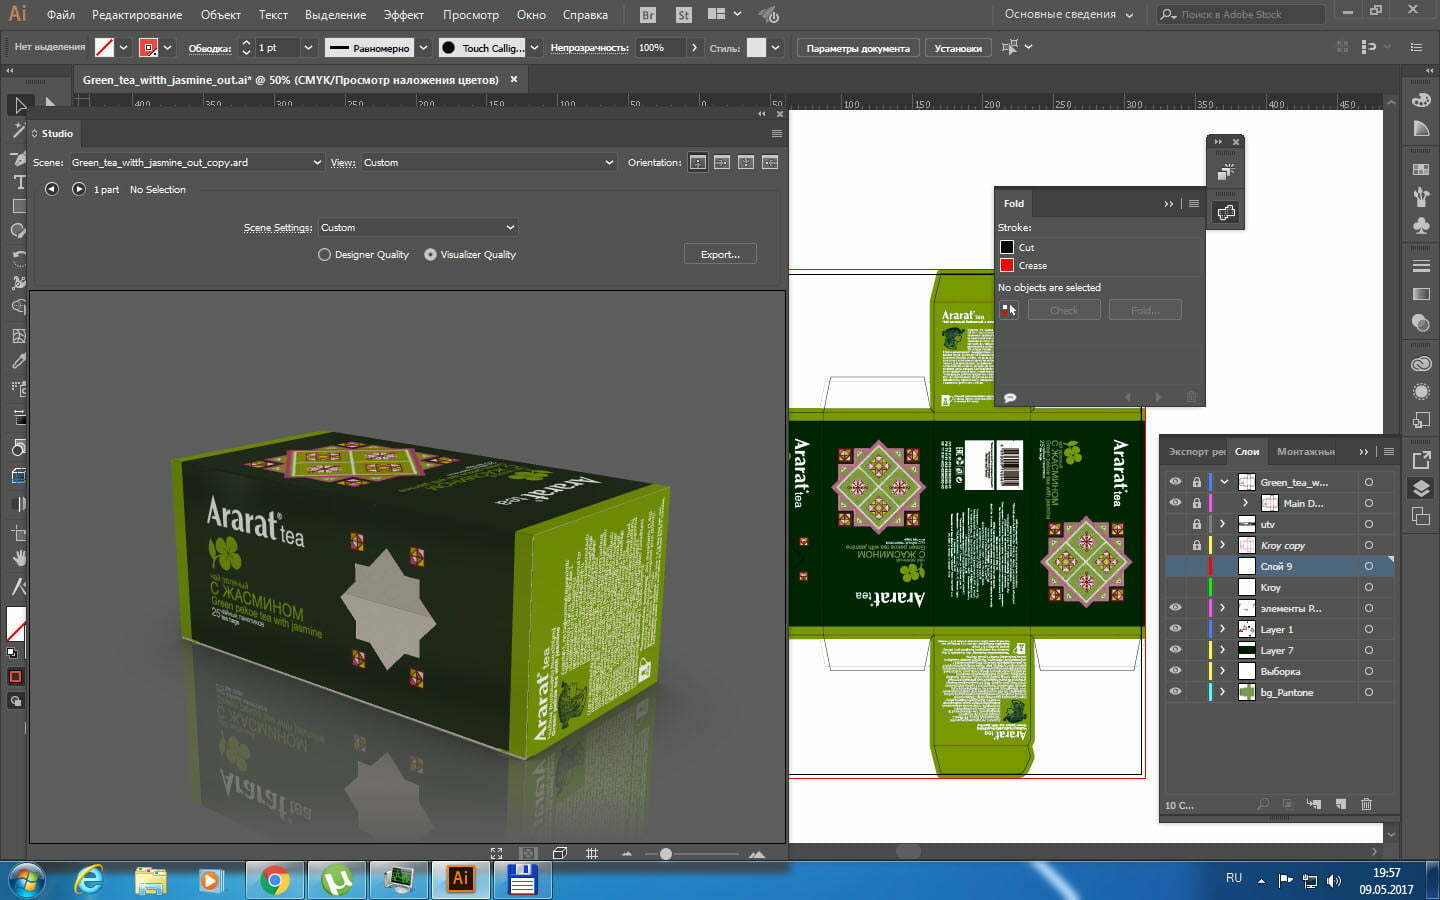Viewport: 1440px width, 900px height.
Task: Open the Layers panel icon in dock
Action: [x=1420, y=488]
